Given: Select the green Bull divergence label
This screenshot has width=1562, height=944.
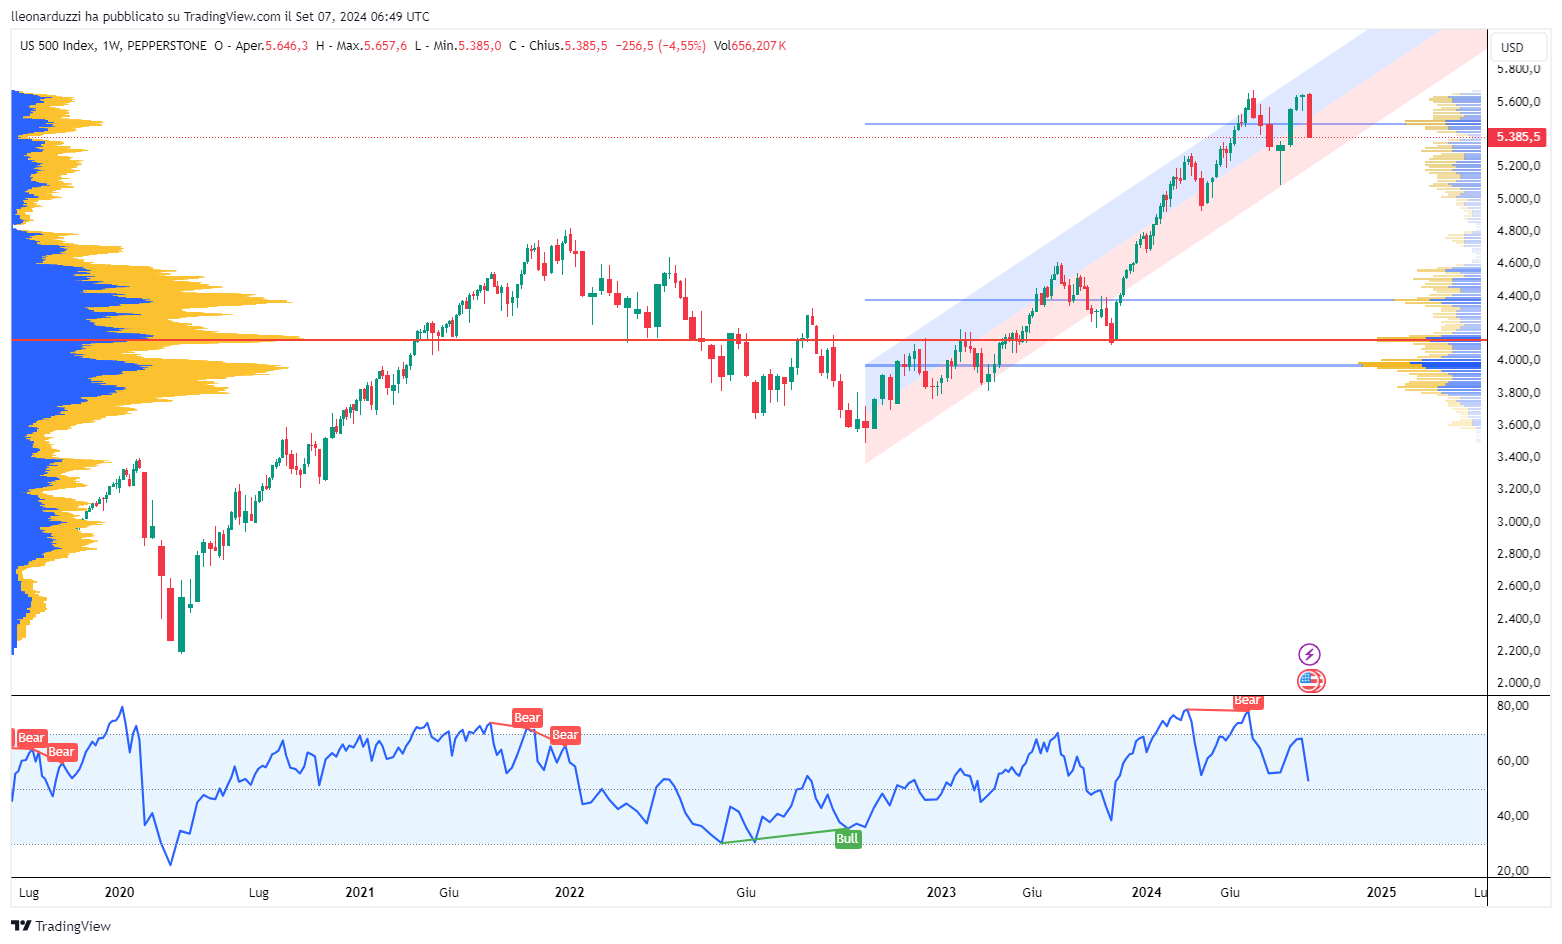Looking at the screenshot, I should coord(847,839).
